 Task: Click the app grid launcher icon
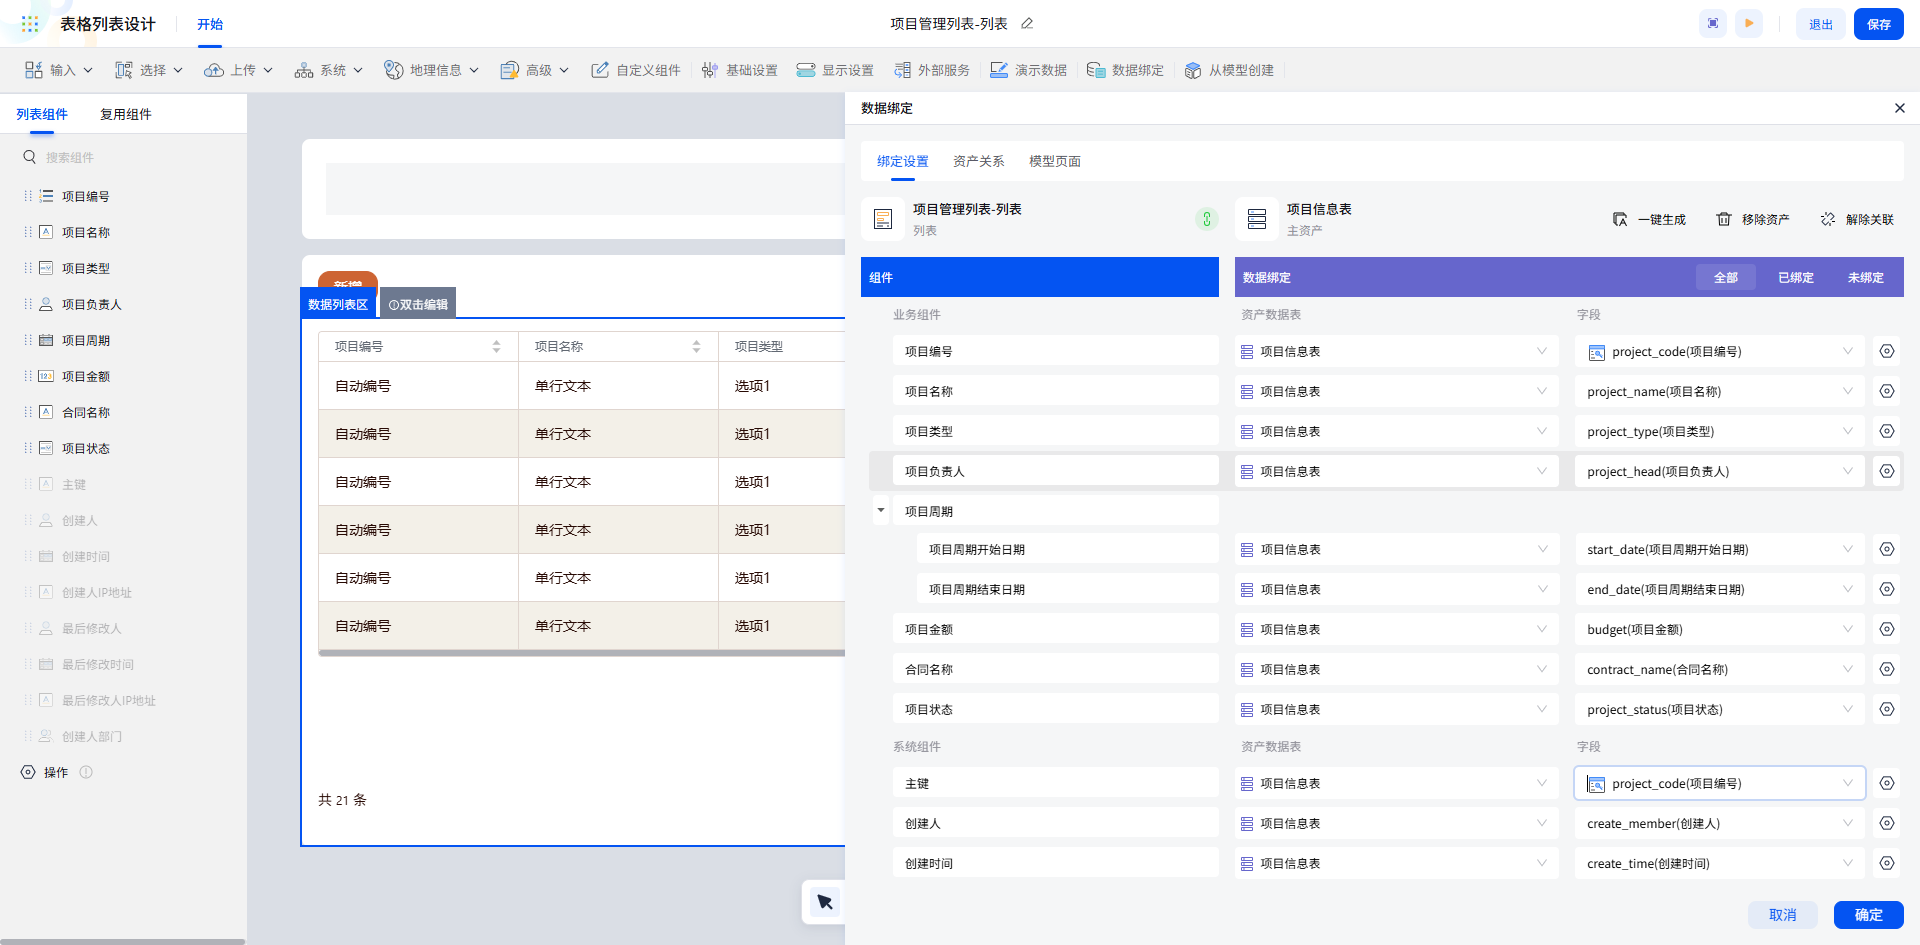[x=30, y=24]
